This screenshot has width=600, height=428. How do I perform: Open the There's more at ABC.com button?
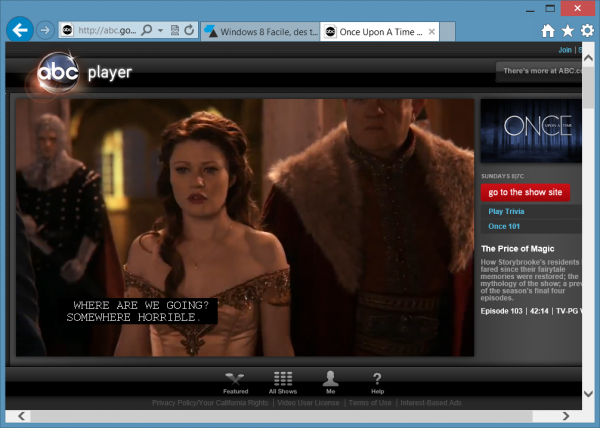tap(539, 71)
